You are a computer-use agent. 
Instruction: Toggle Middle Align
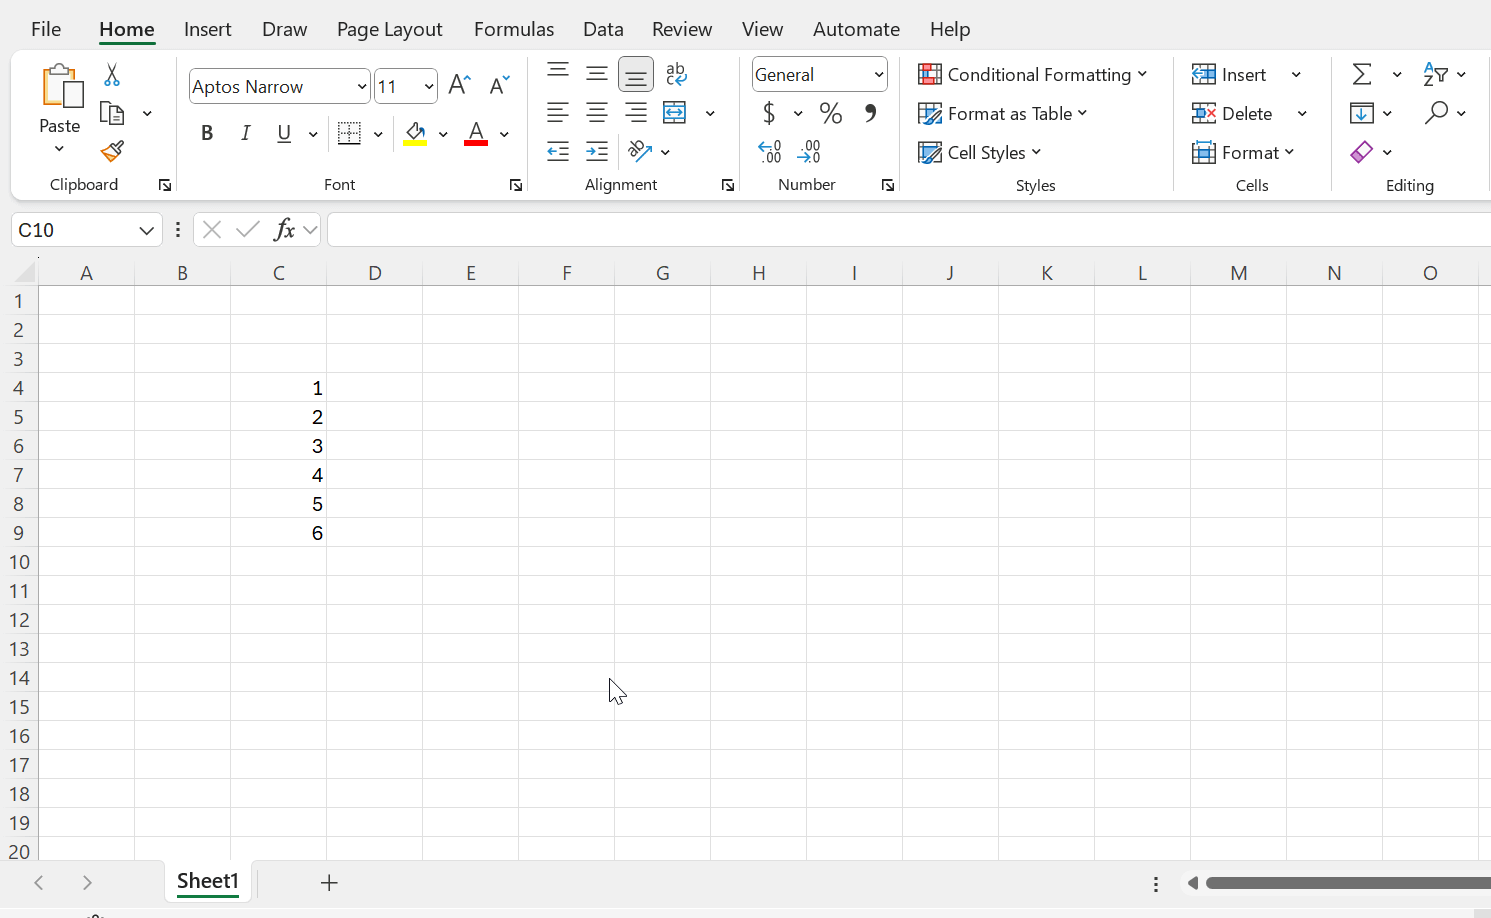(x=597, y=74)
